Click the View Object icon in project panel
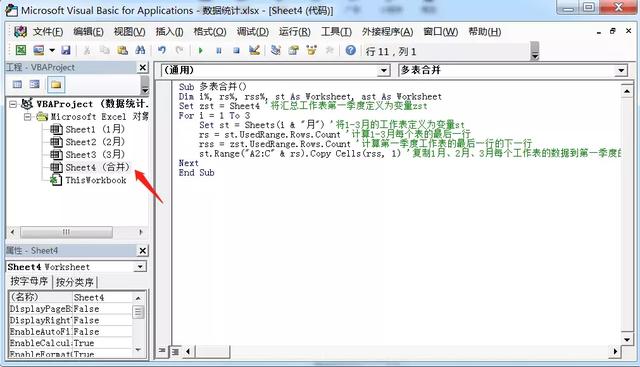 click(35, 85)
